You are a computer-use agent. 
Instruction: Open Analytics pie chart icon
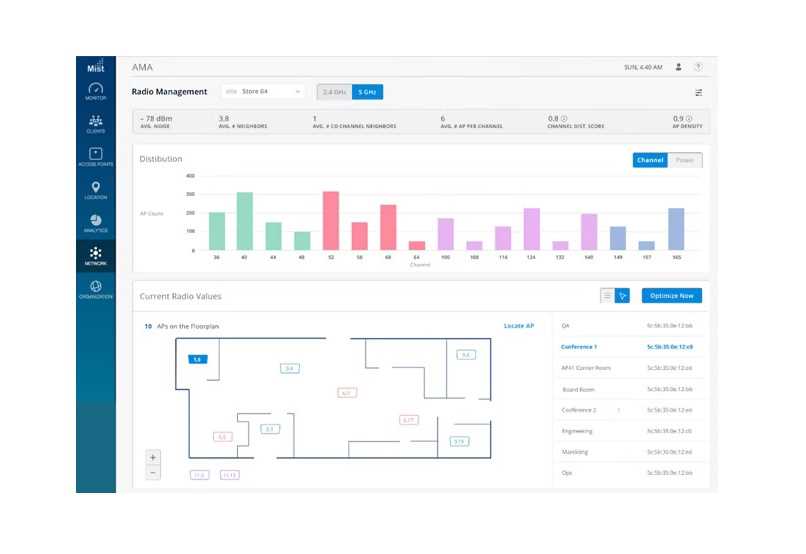coord(95,222)
